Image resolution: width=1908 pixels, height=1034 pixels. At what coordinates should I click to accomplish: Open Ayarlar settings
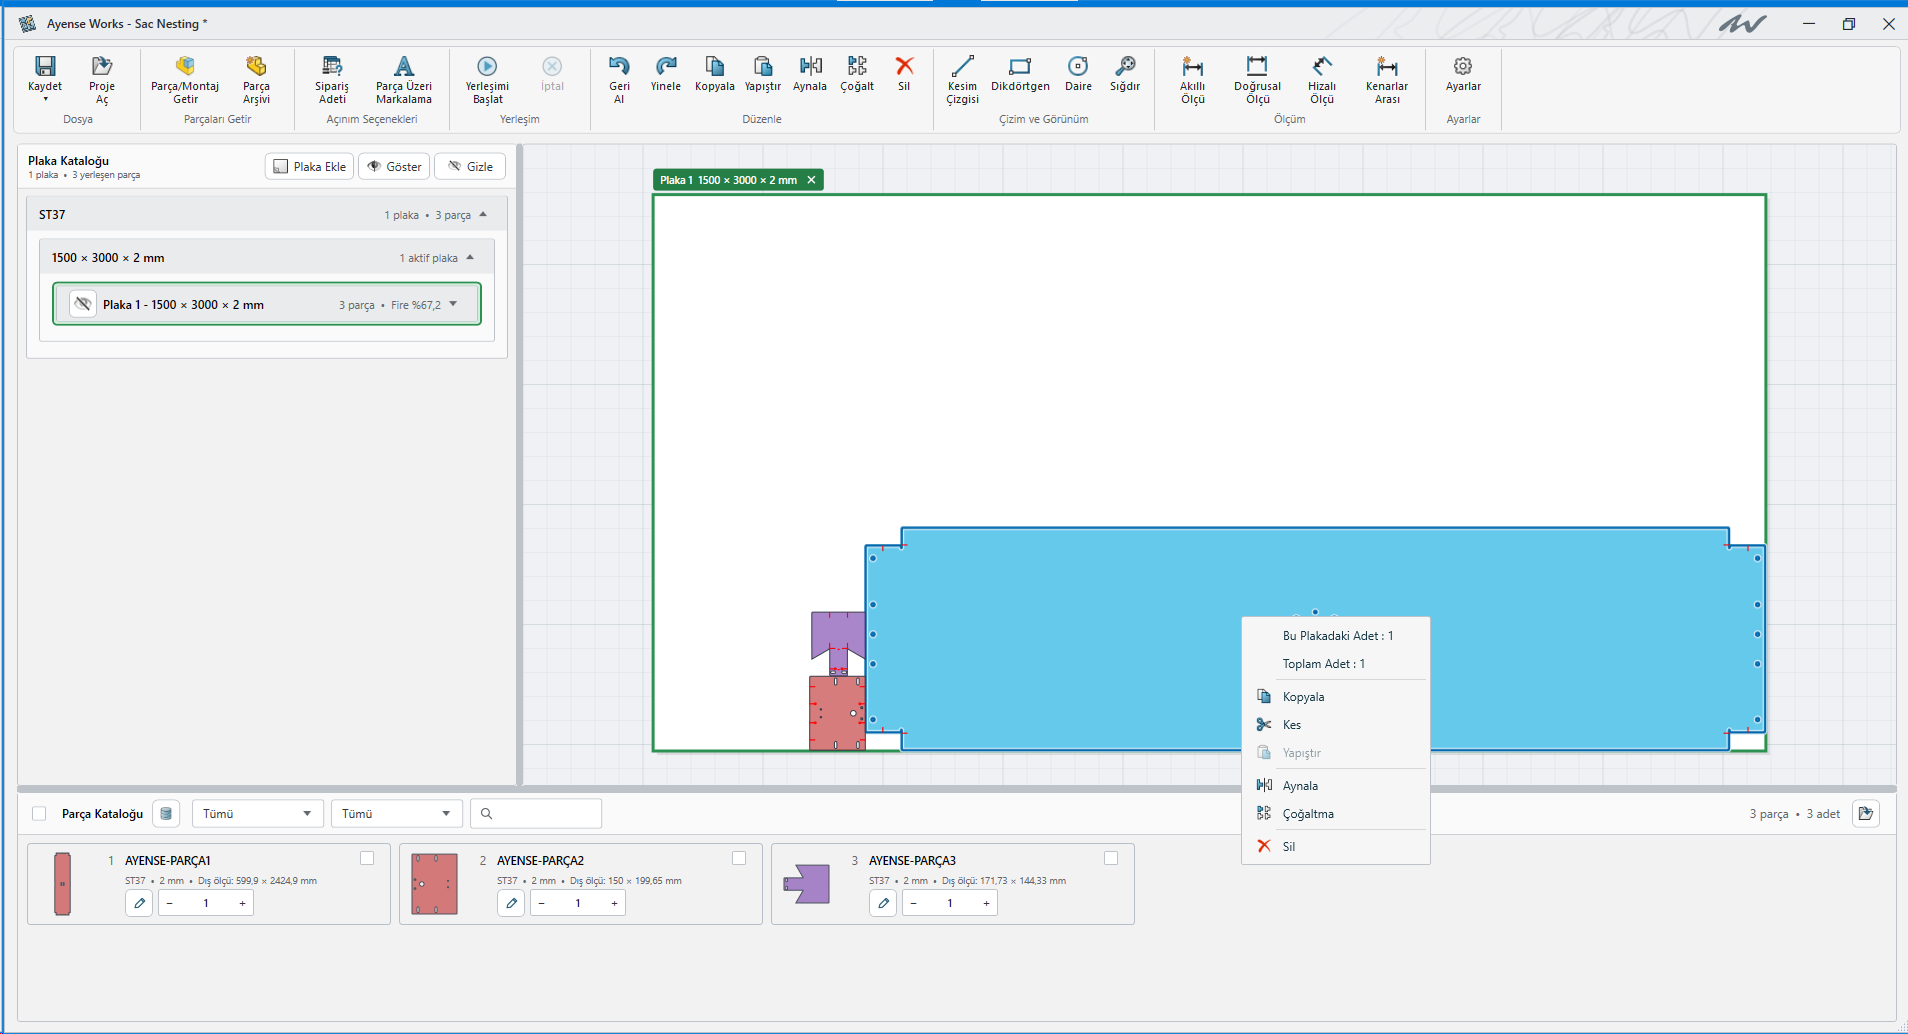coord(1463,73)
